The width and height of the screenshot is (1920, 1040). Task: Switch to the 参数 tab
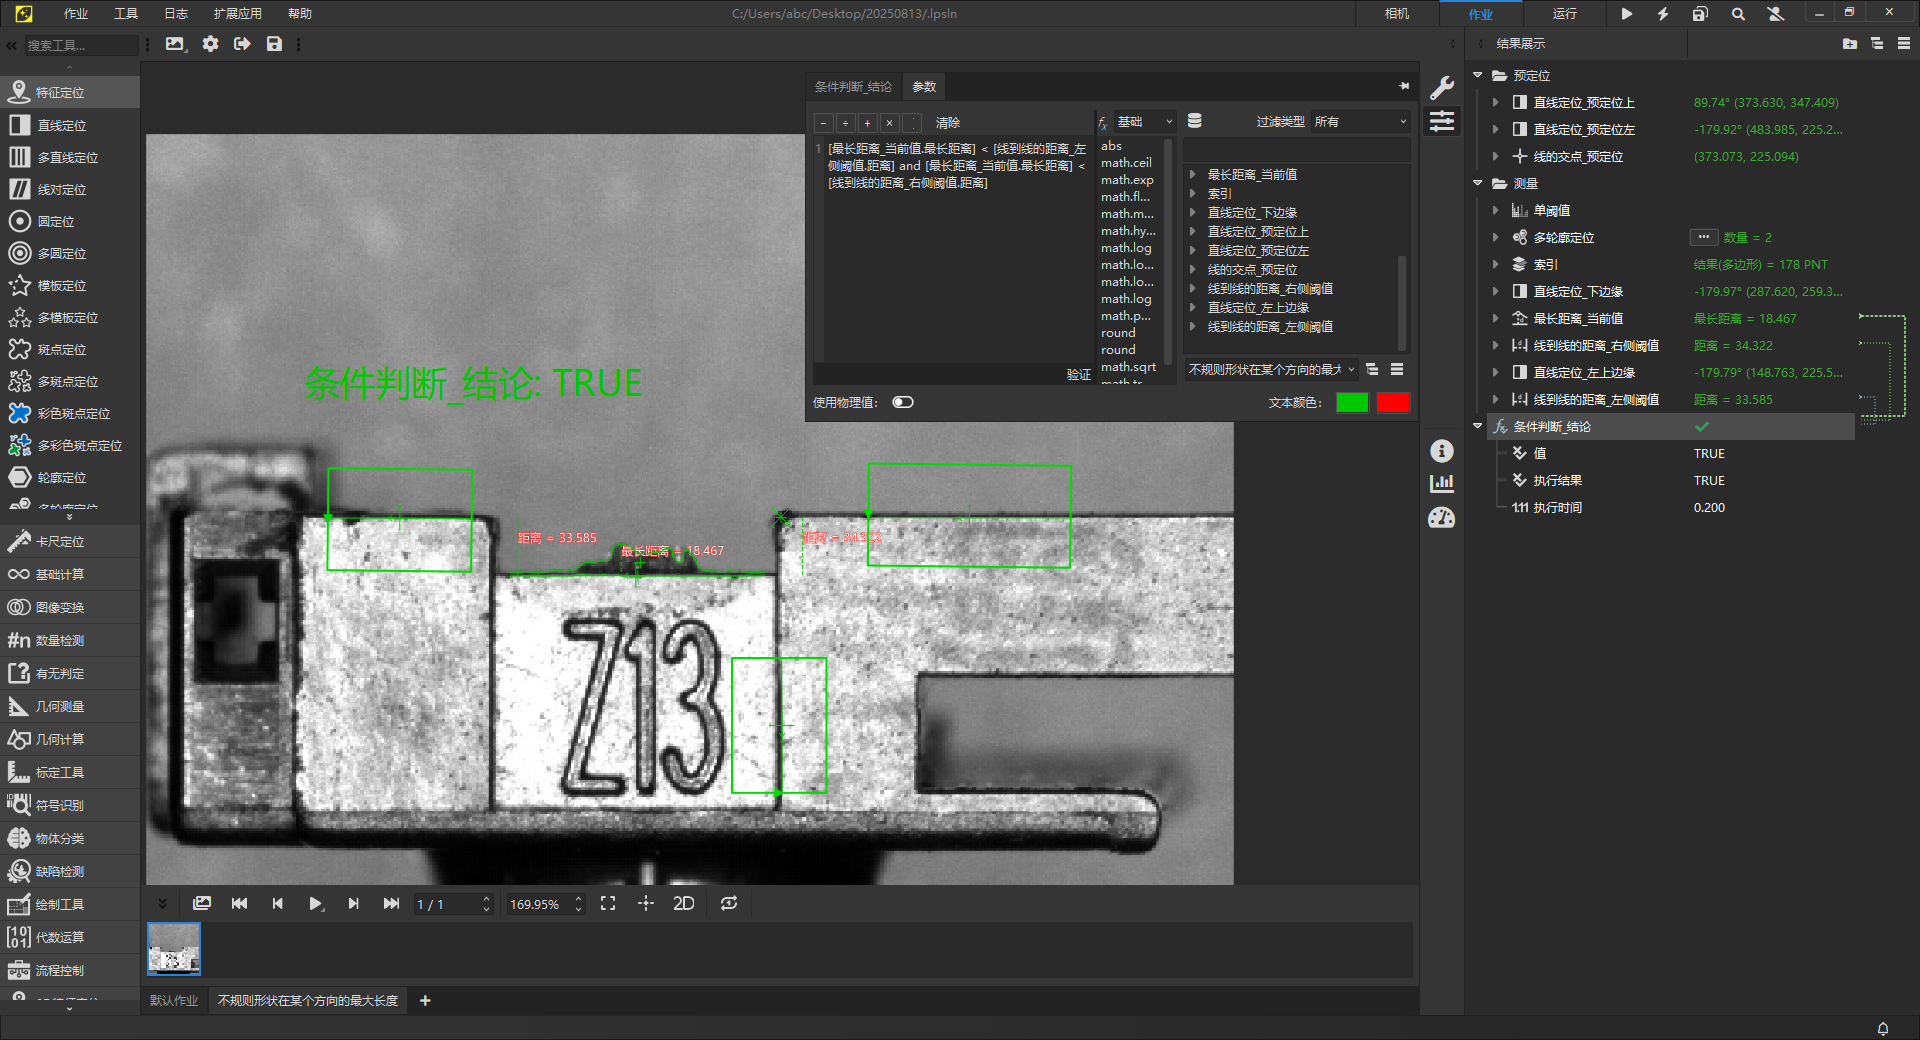[923, 87]
